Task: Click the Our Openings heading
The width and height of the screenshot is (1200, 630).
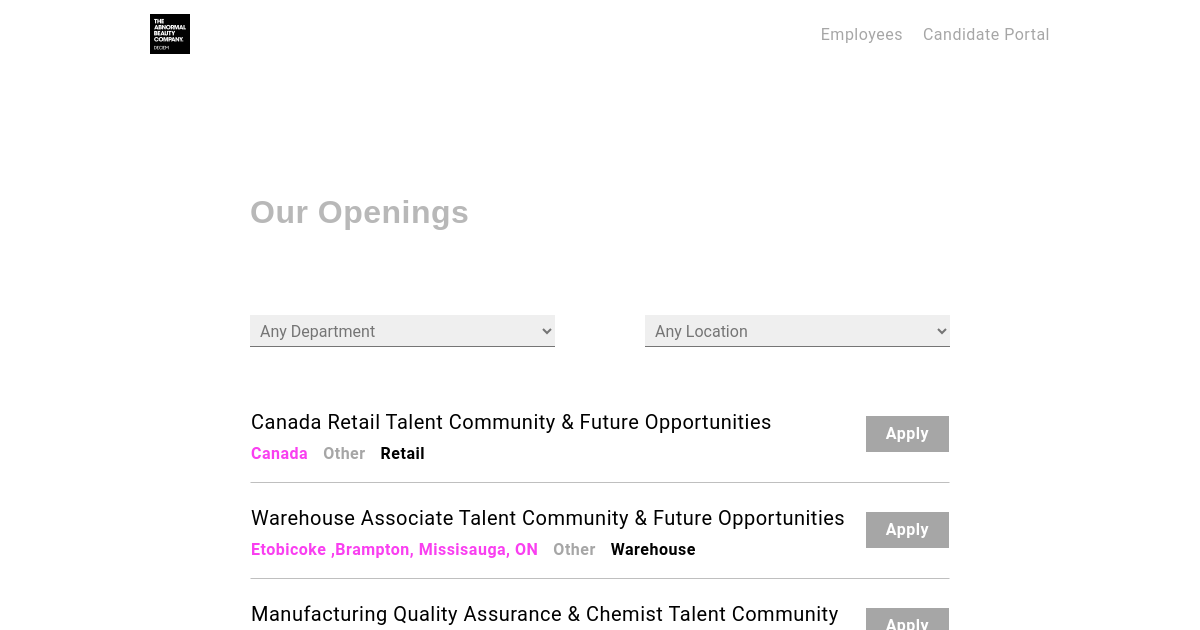Action: 359,212
